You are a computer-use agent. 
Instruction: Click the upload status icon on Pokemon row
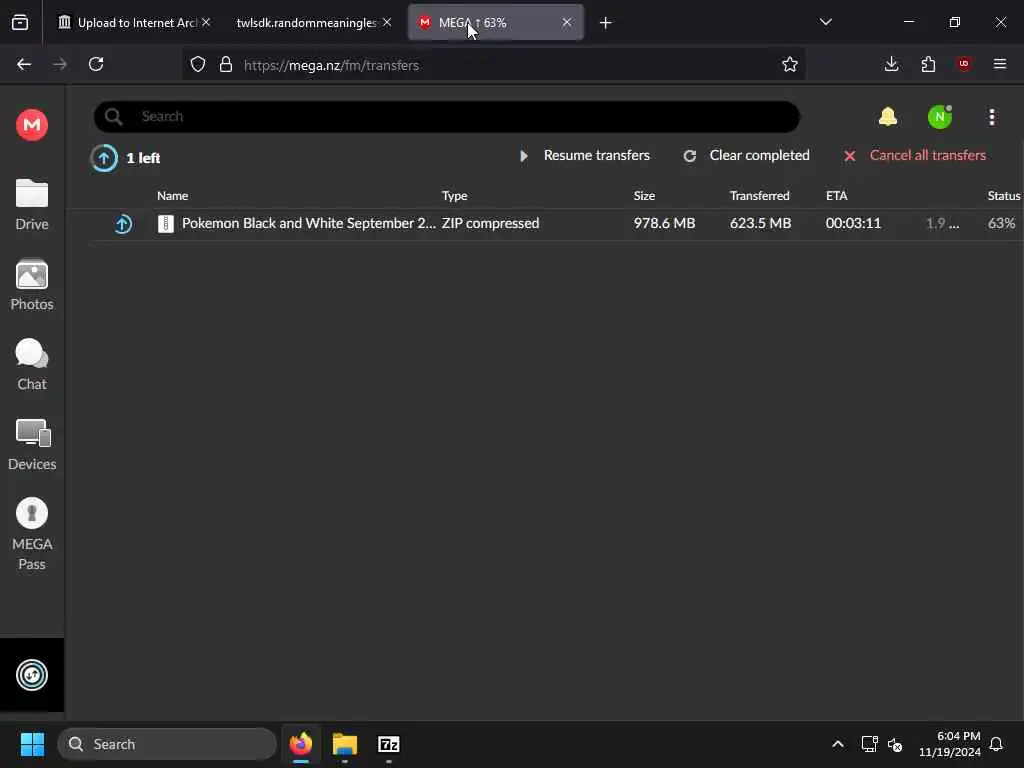pyautogui.click(x=123, y=224)
